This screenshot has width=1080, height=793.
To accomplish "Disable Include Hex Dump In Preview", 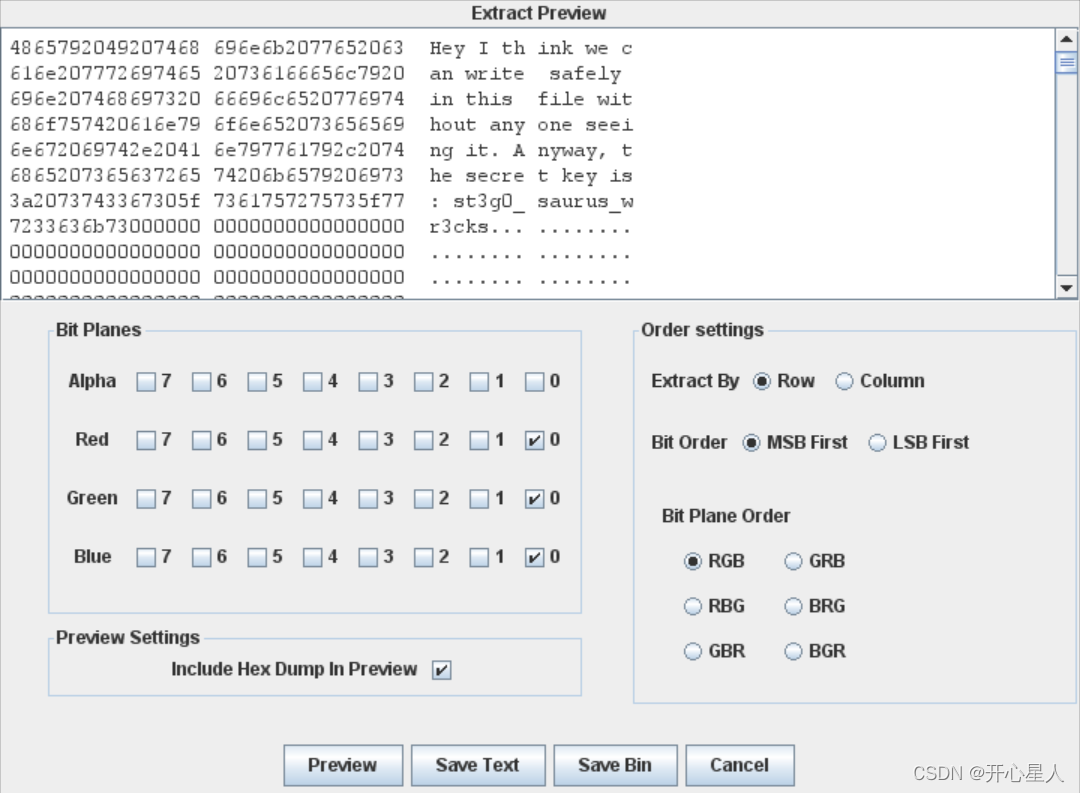I will coord(442,670).
